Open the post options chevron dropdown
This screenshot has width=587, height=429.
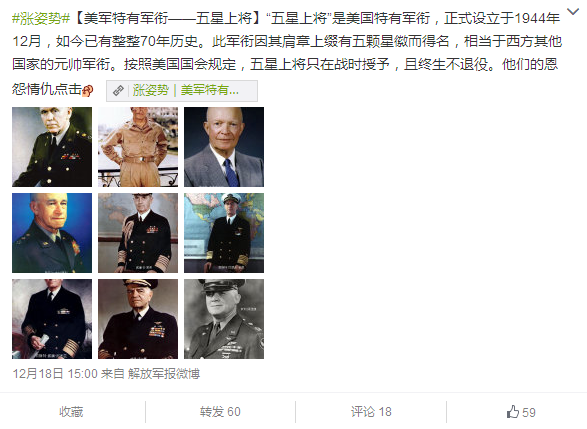573,12
